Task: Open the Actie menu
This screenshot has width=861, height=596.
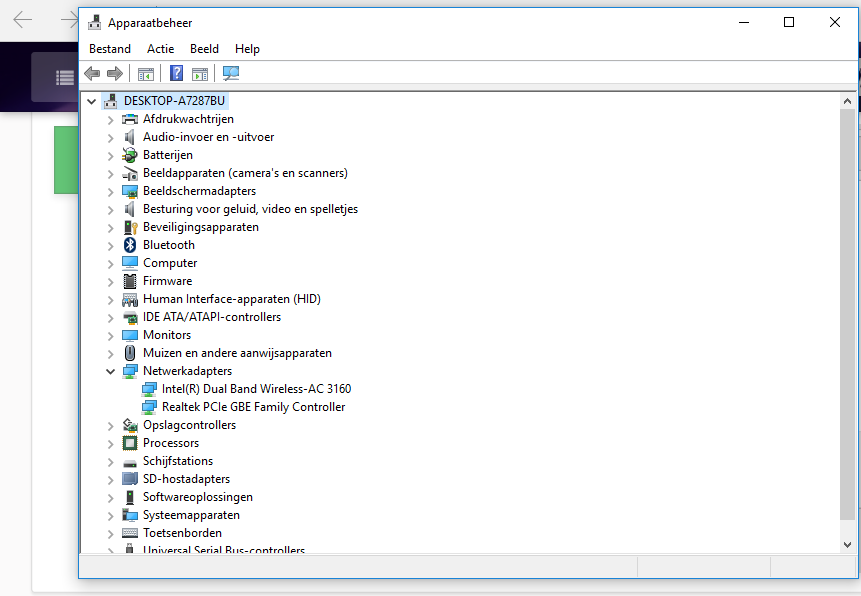Action: coord(160,49)
